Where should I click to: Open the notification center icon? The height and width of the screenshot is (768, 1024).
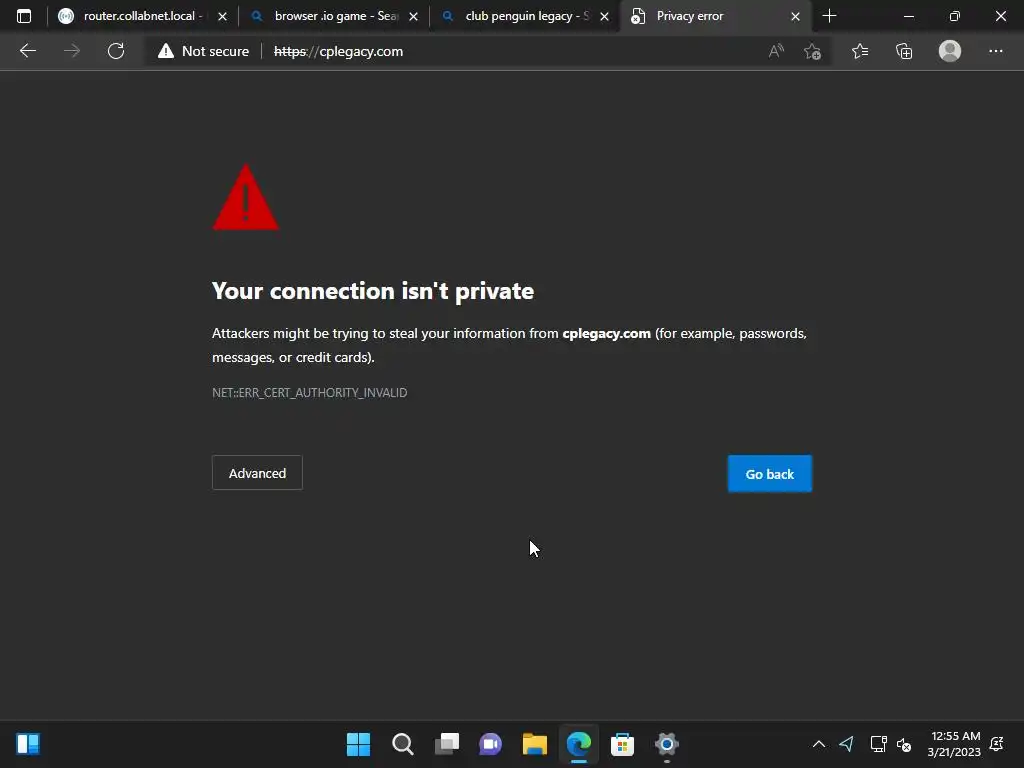(x=997, y=744)
